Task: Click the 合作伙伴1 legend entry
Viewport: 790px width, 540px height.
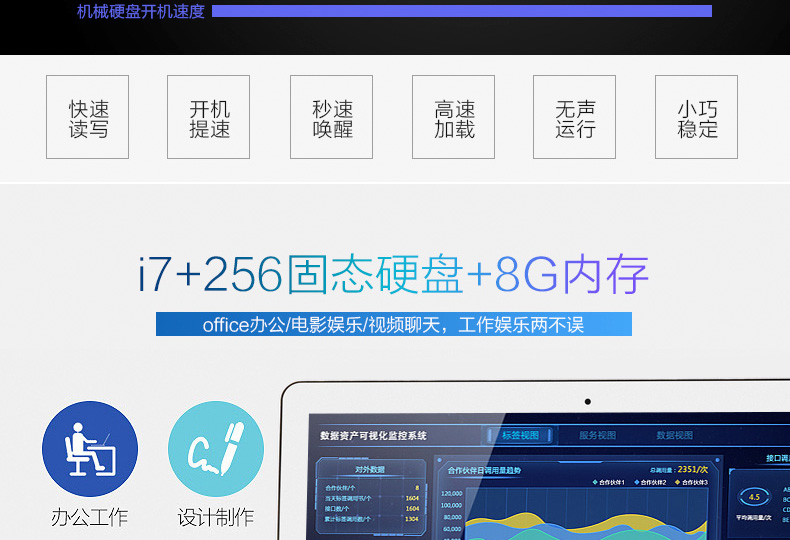Action: (609, 483)
